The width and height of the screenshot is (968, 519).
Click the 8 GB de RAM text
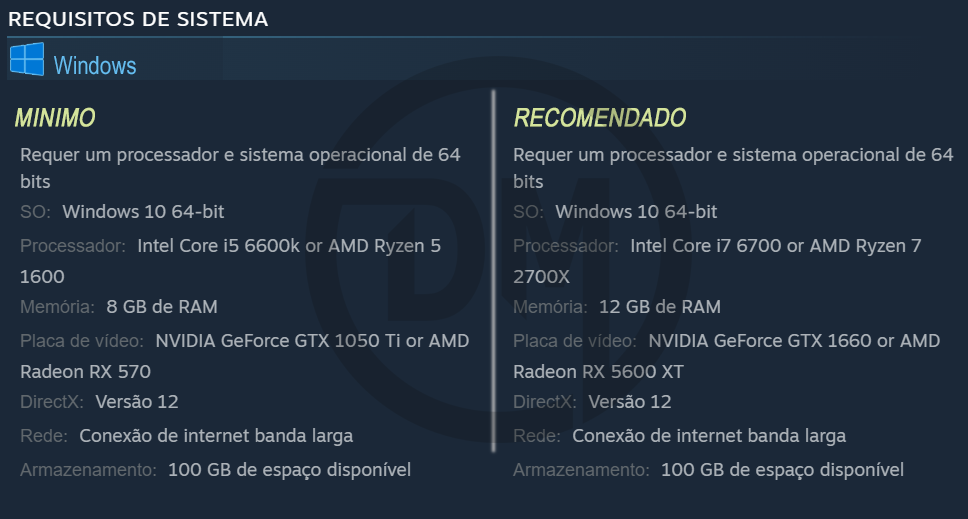[x=162, y=307]
